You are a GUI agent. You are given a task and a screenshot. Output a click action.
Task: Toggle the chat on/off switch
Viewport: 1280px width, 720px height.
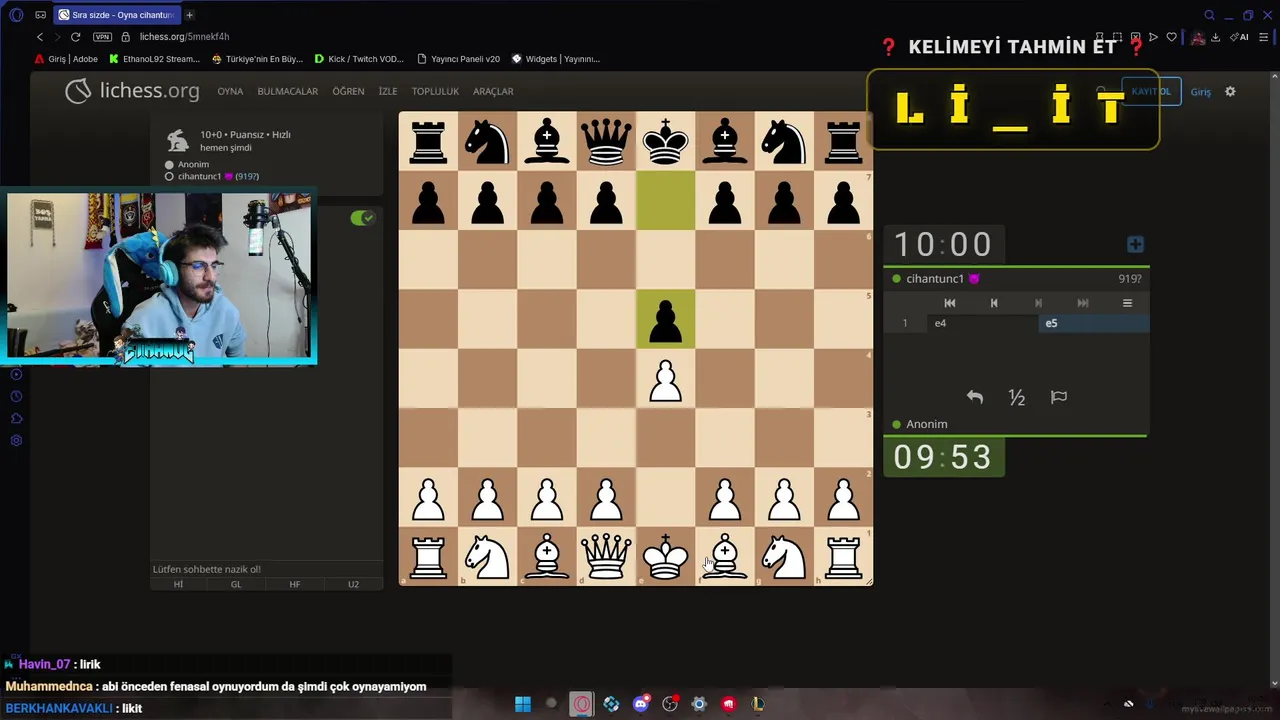[x=363, y=218]
